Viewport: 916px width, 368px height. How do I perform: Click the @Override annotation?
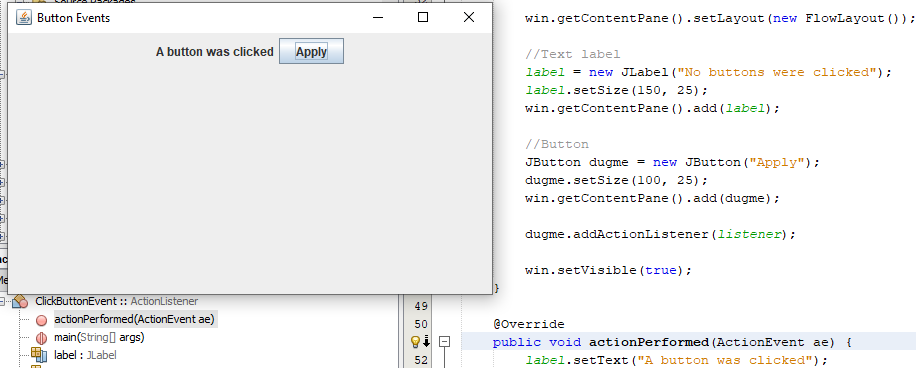coord(529,324)
